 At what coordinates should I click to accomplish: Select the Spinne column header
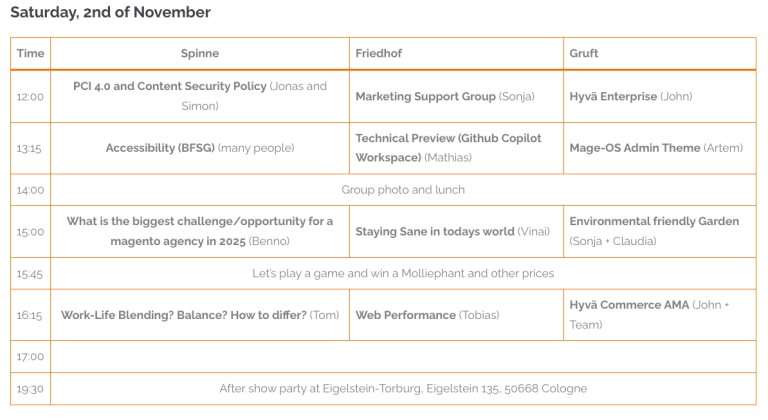point(200,54)
